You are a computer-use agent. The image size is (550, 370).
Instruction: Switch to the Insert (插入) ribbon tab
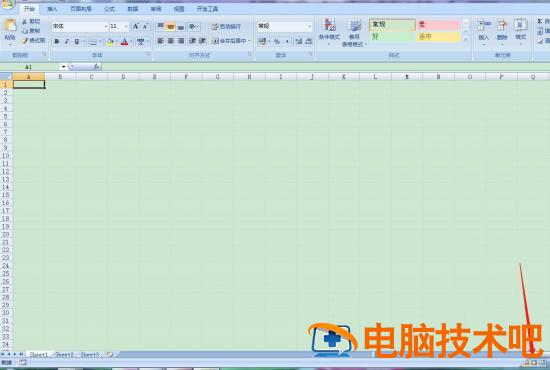pos(52,9)
